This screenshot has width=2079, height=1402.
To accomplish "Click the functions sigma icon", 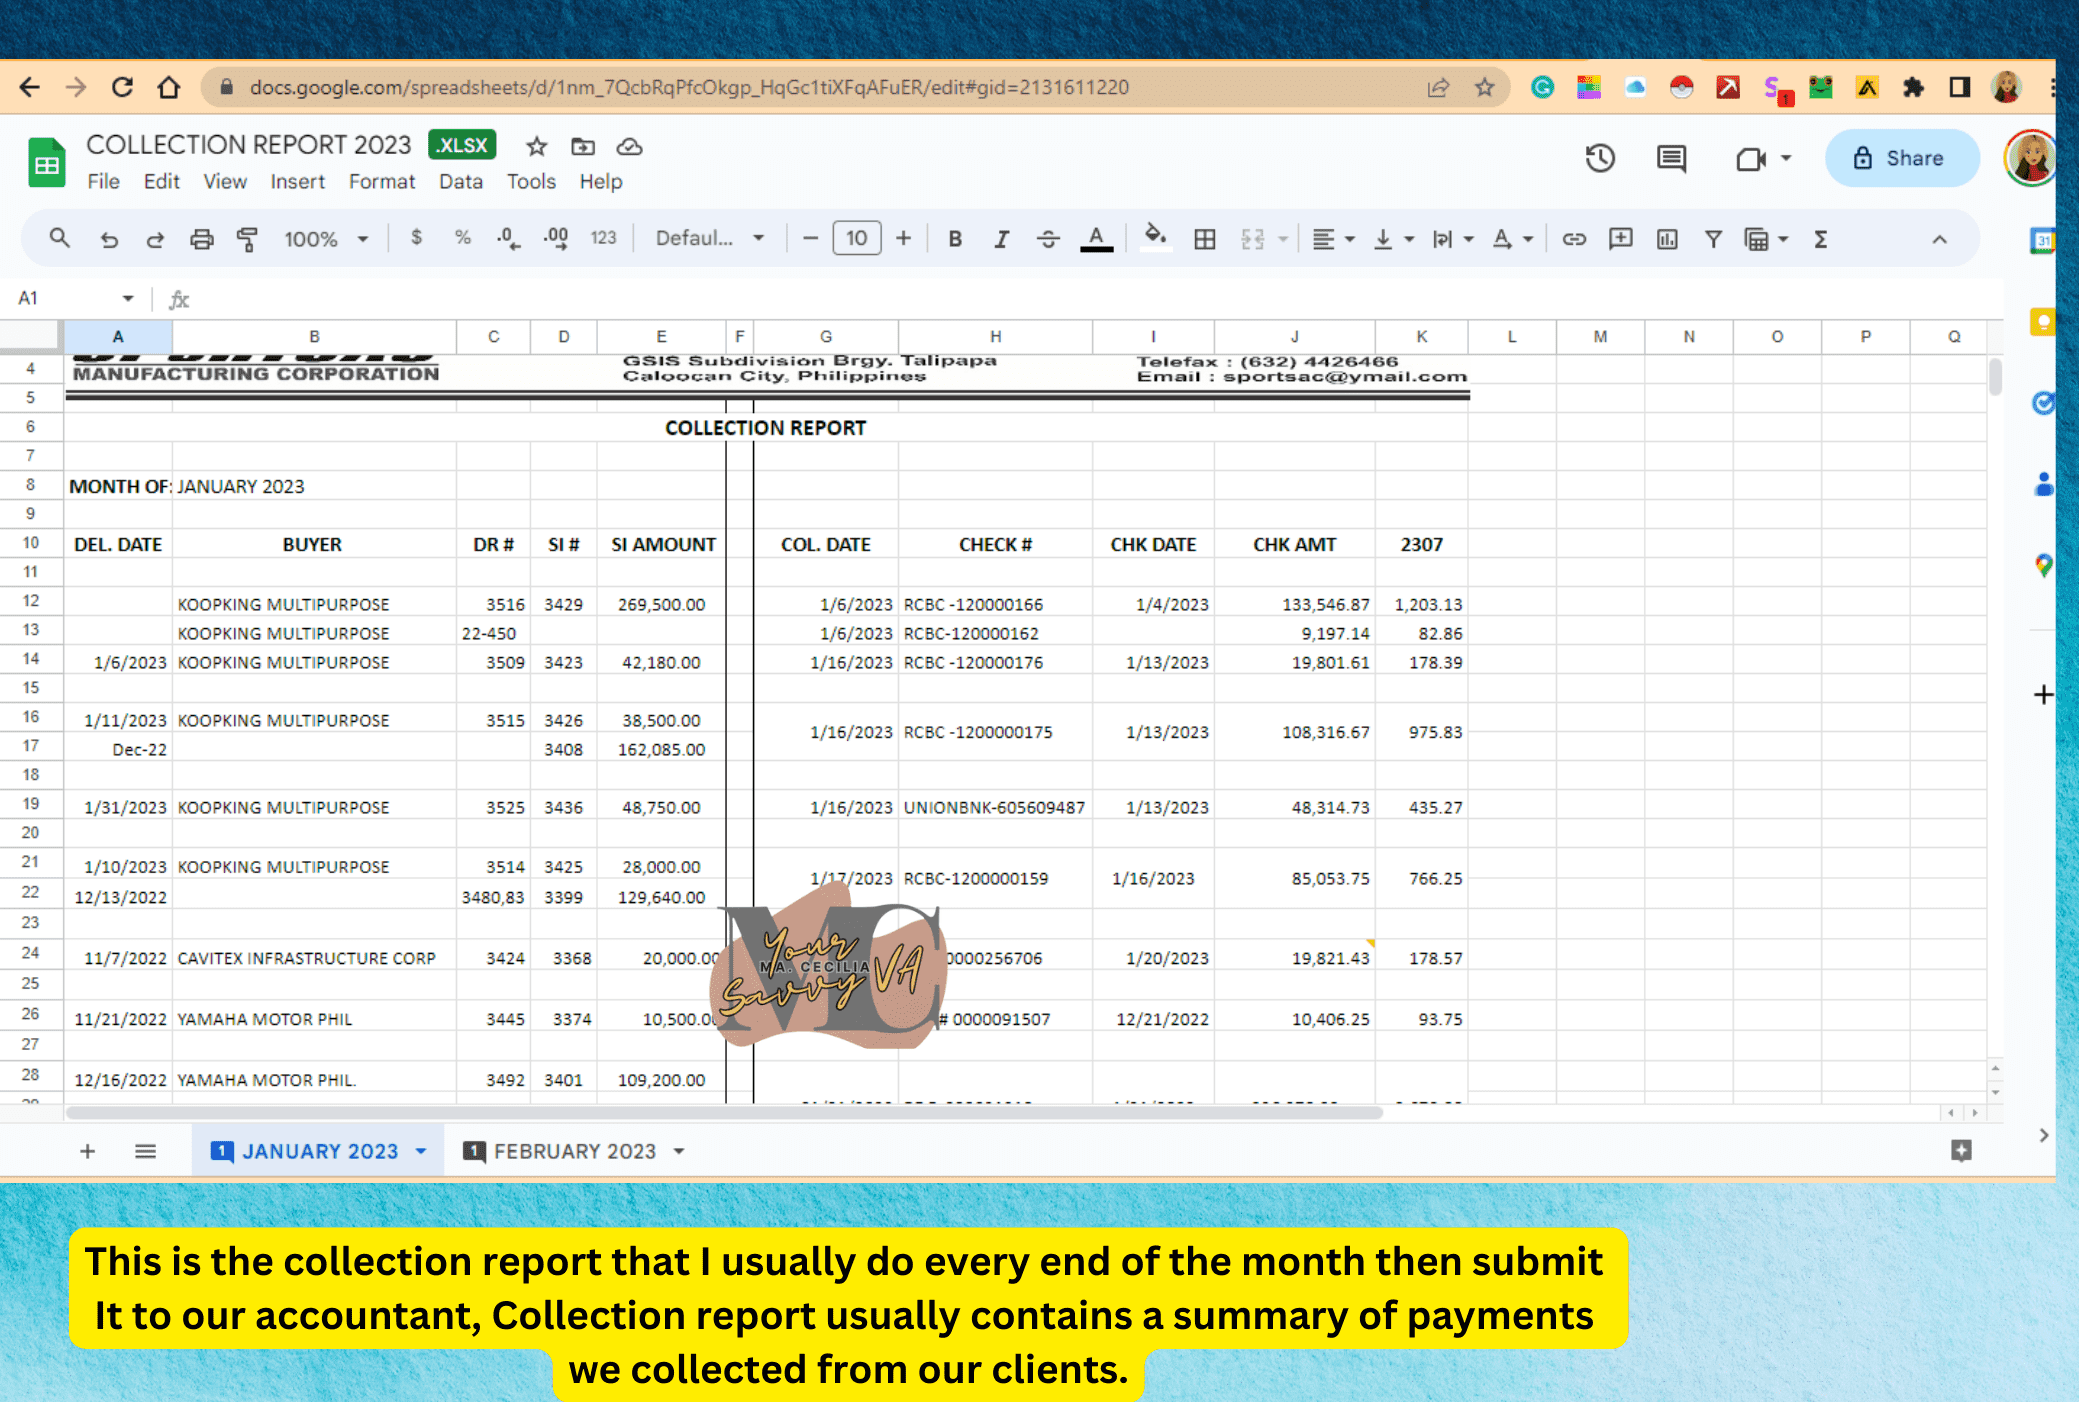I will 1821,239.
